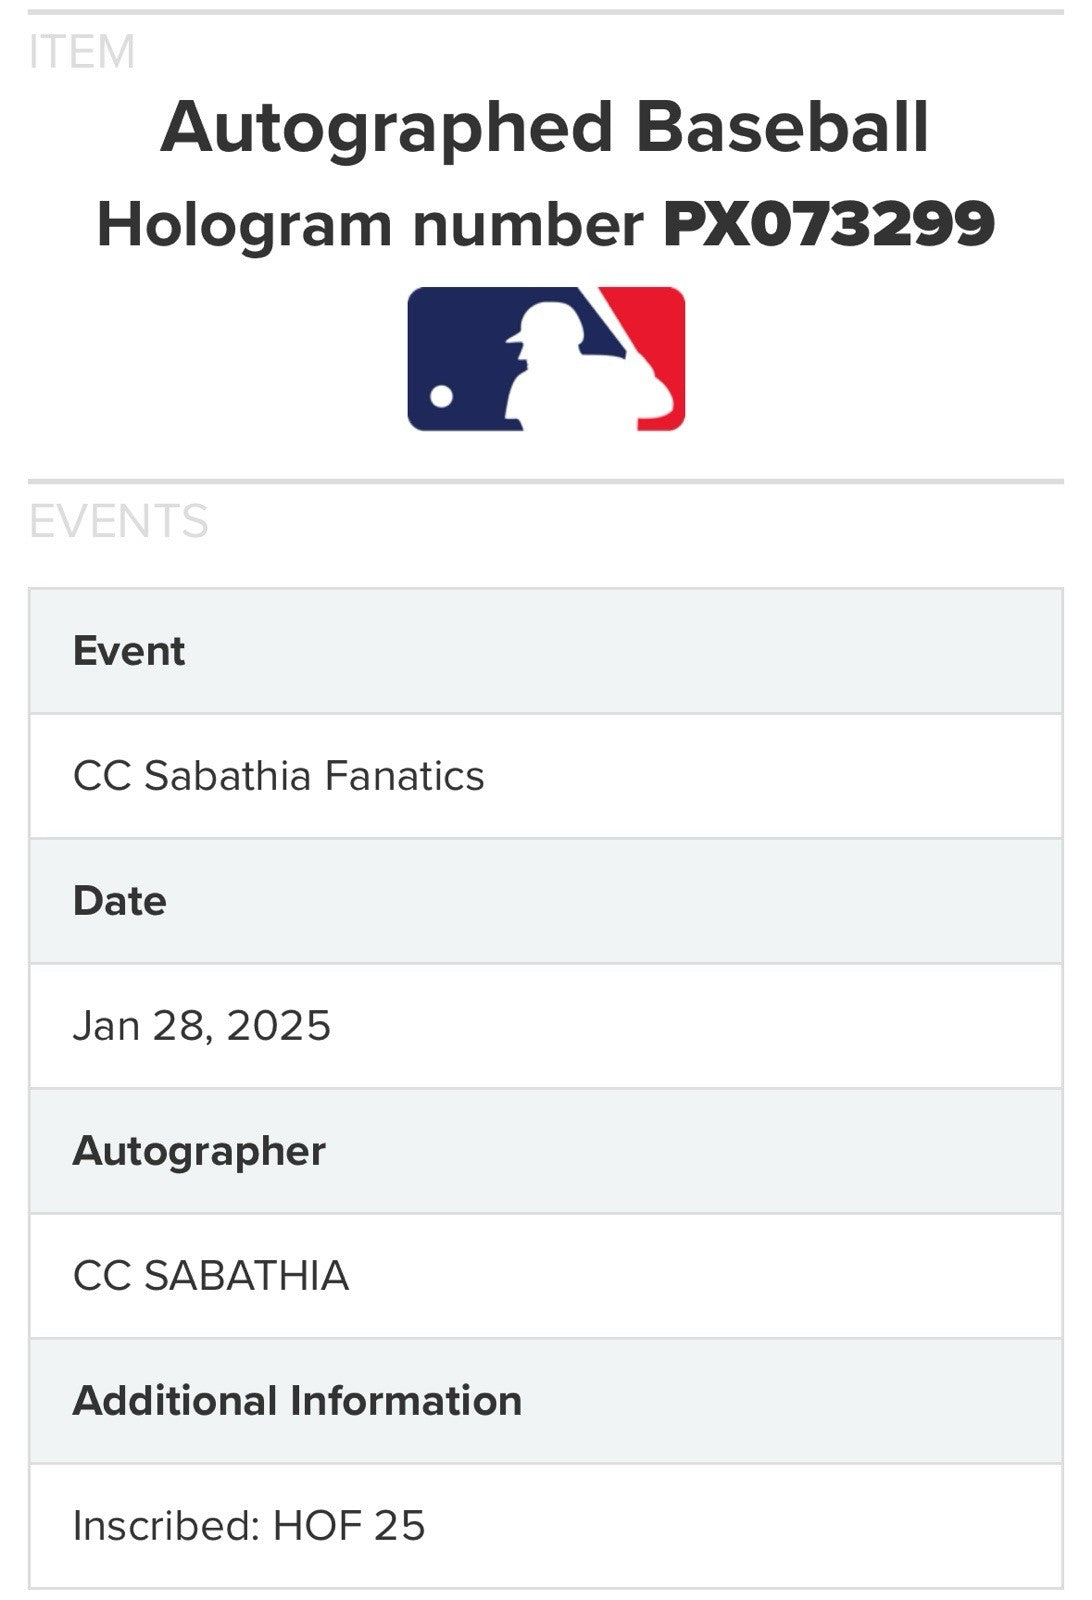Click the EVENTS section label
The image size is (1092, 1600).
[119, 521]
